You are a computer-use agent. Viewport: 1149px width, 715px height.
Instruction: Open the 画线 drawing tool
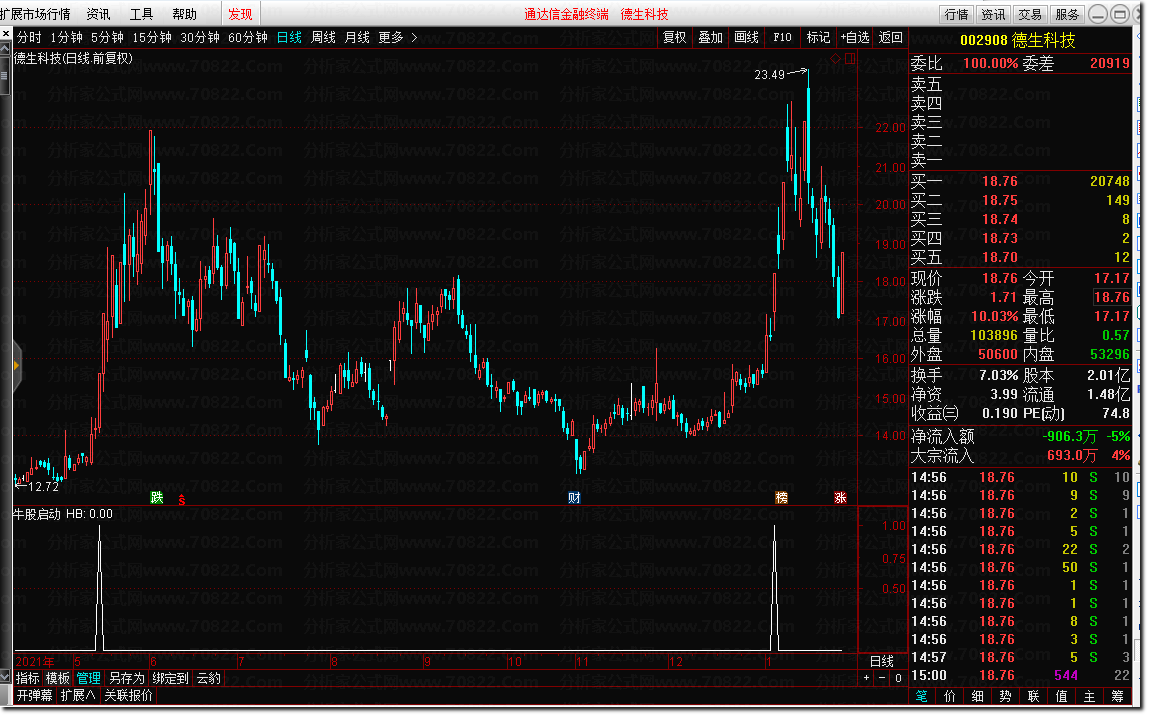point(746,37)
